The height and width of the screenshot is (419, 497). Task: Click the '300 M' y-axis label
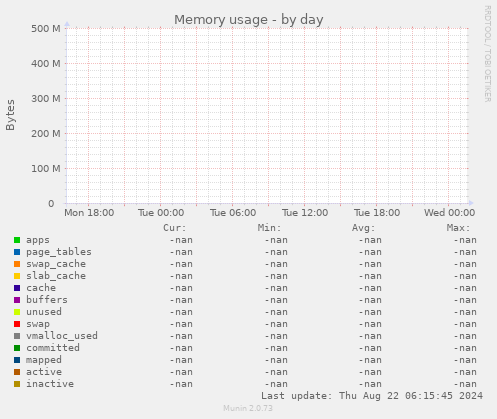click(x=46, y=99)
